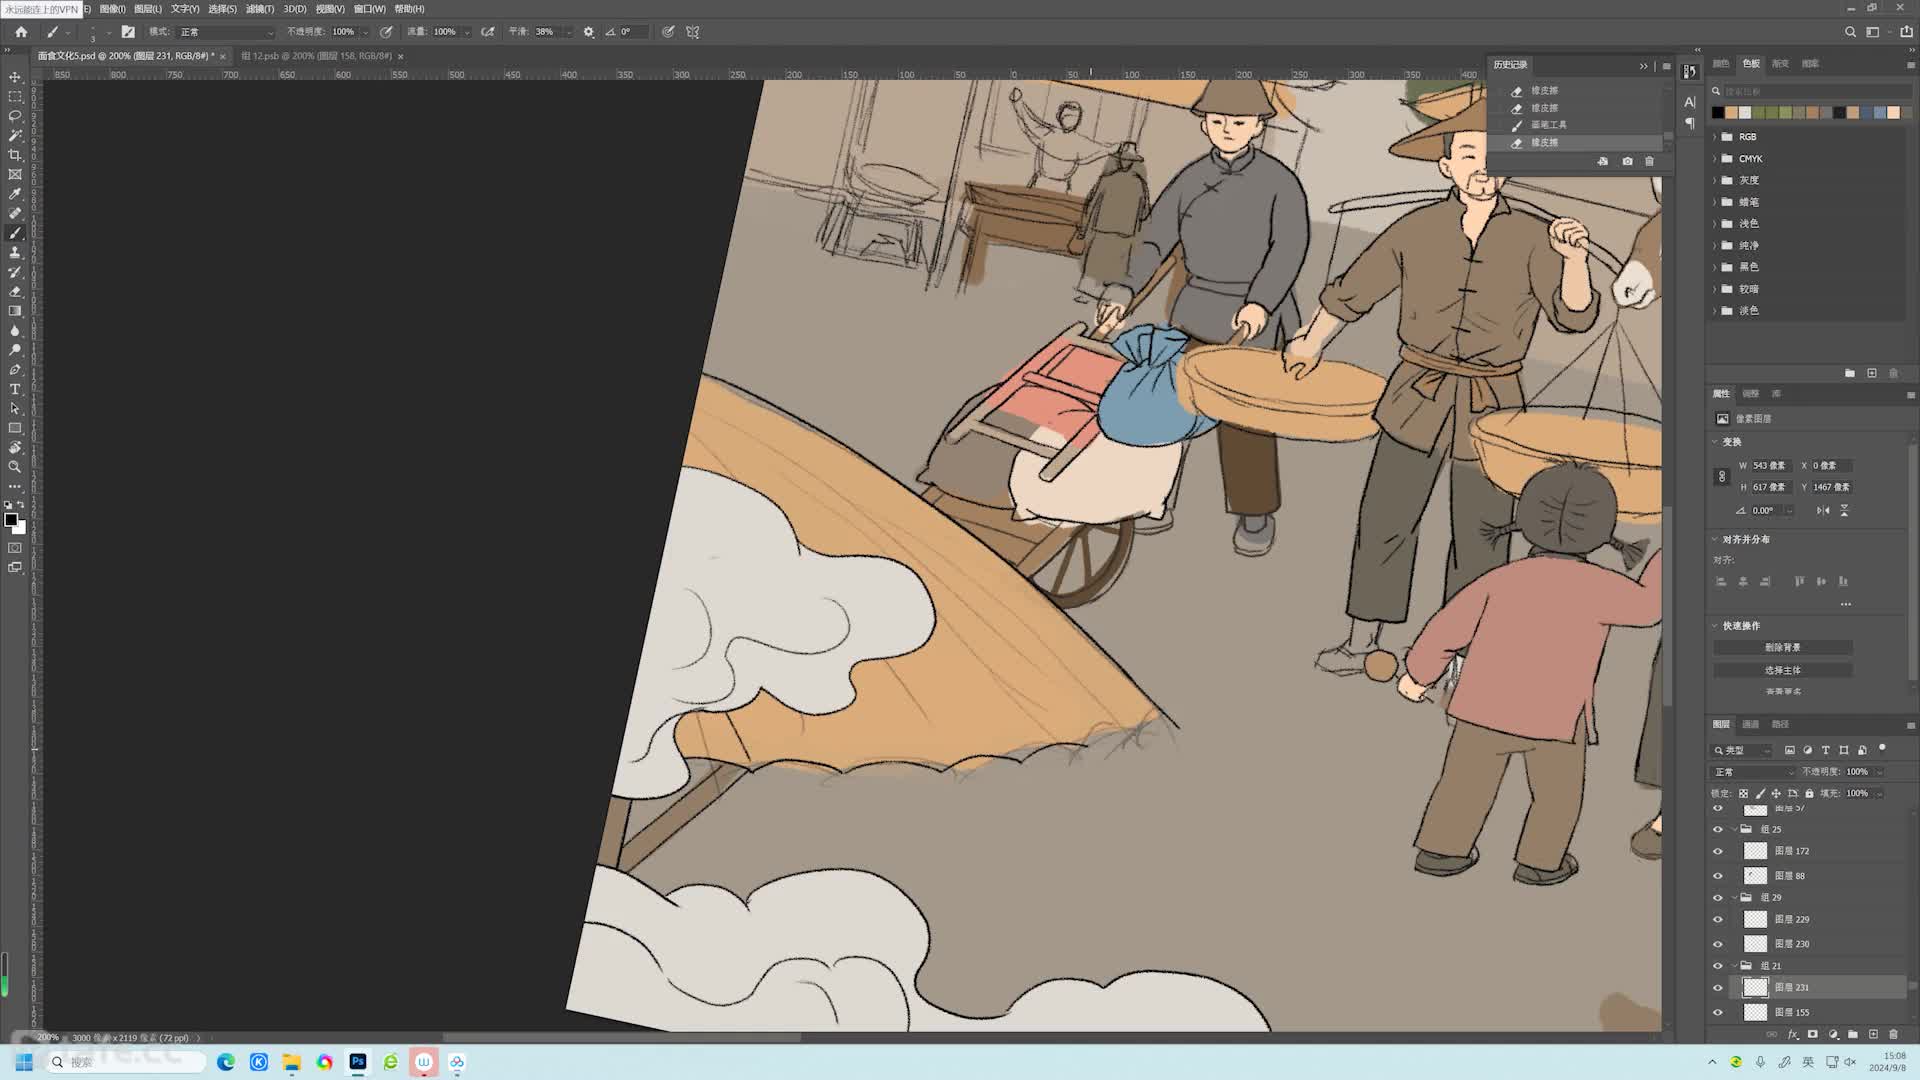Select the Zoom tool
1920x1080 pixels.
[x=15, y=467]
